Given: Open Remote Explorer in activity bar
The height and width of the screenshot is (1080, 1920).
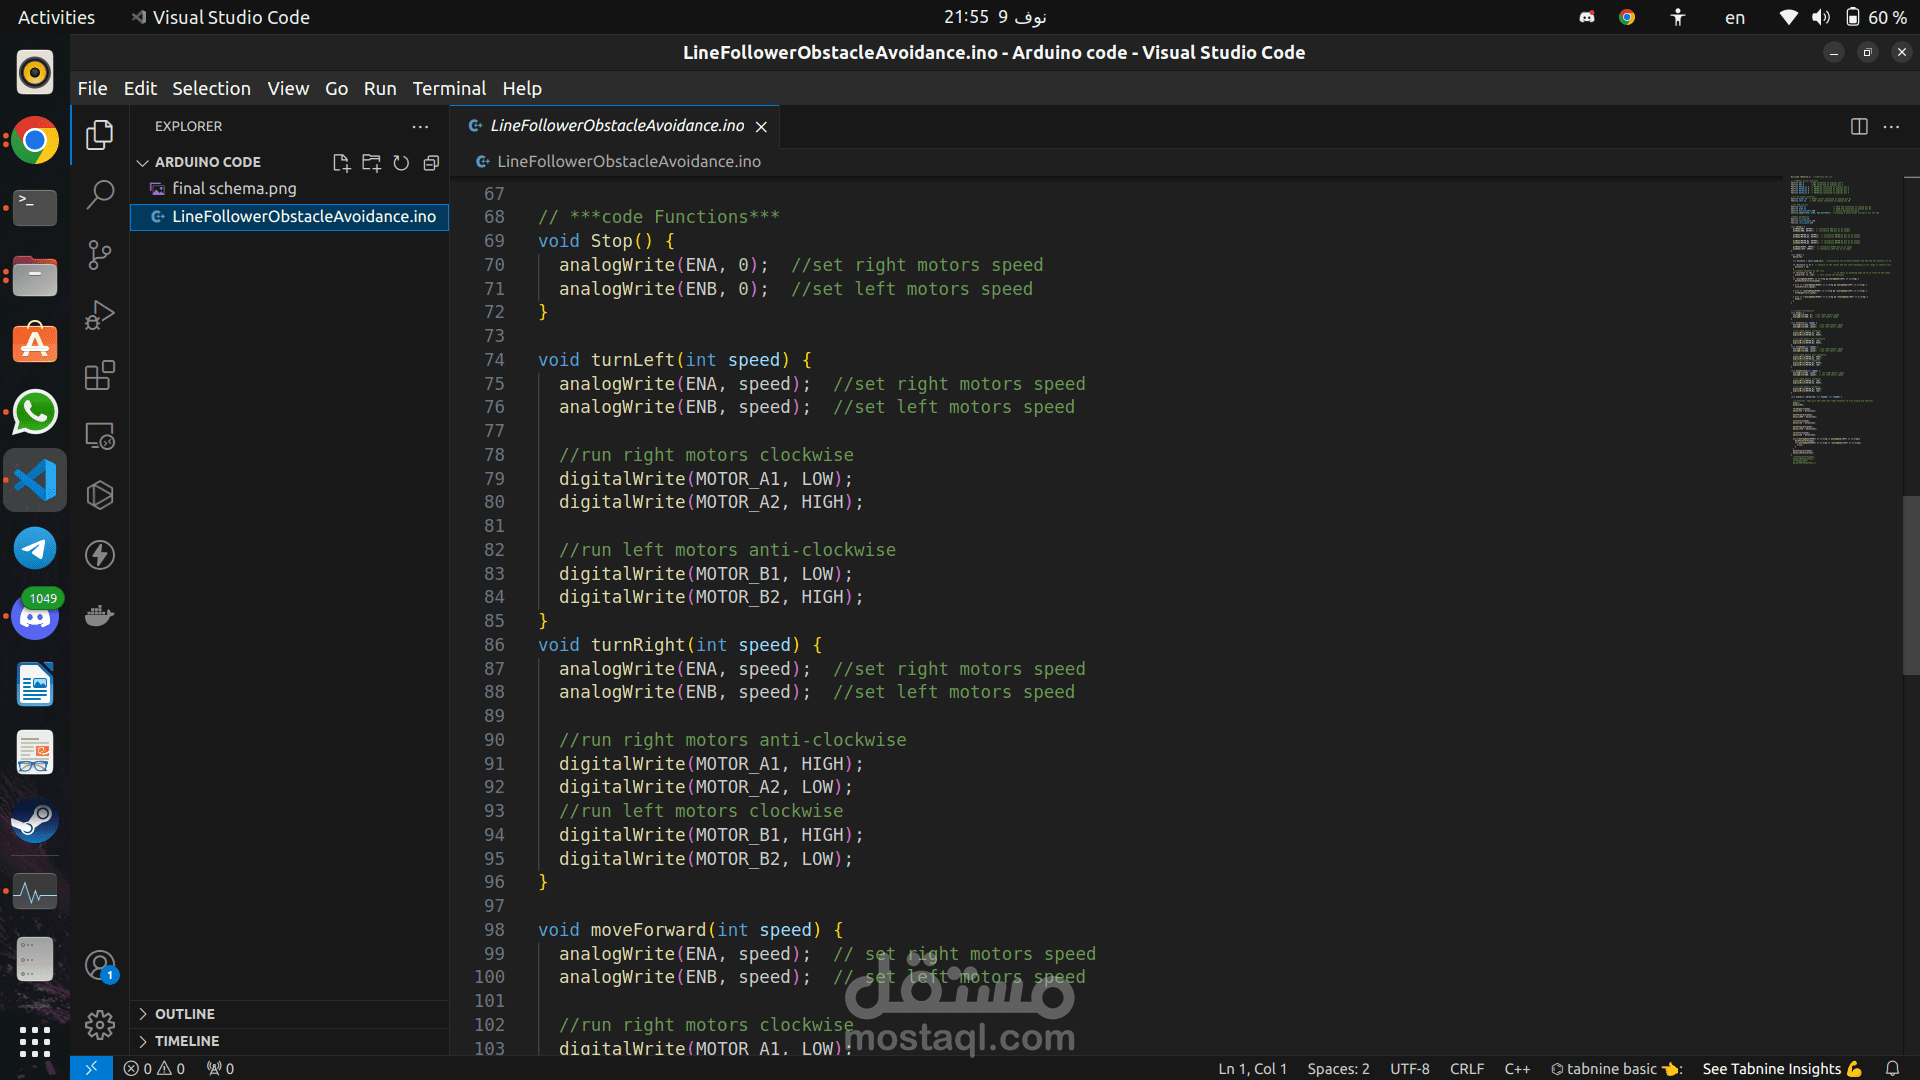Looking at the screenshot, I should click(99, 436).
